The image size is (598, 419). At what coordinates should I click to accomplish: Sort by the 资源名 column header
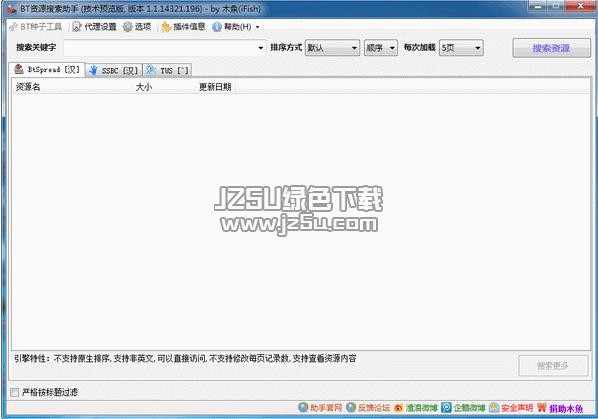tap(72, 87)
